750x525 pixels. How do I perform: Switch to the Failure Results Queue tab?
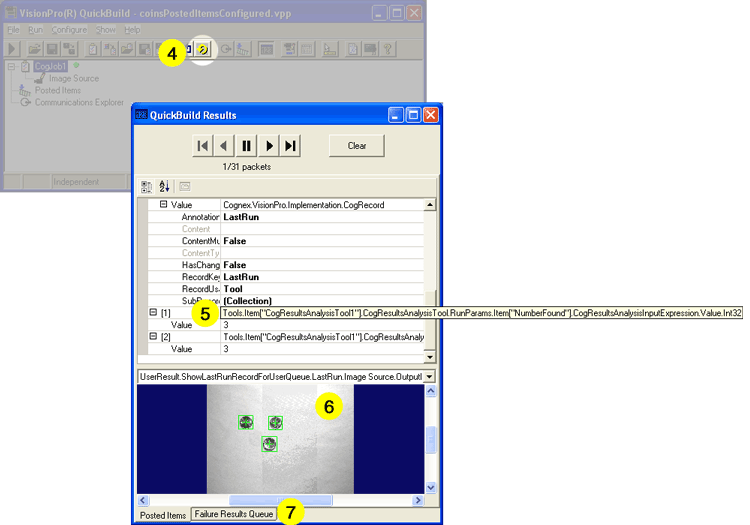pos(233,514)
